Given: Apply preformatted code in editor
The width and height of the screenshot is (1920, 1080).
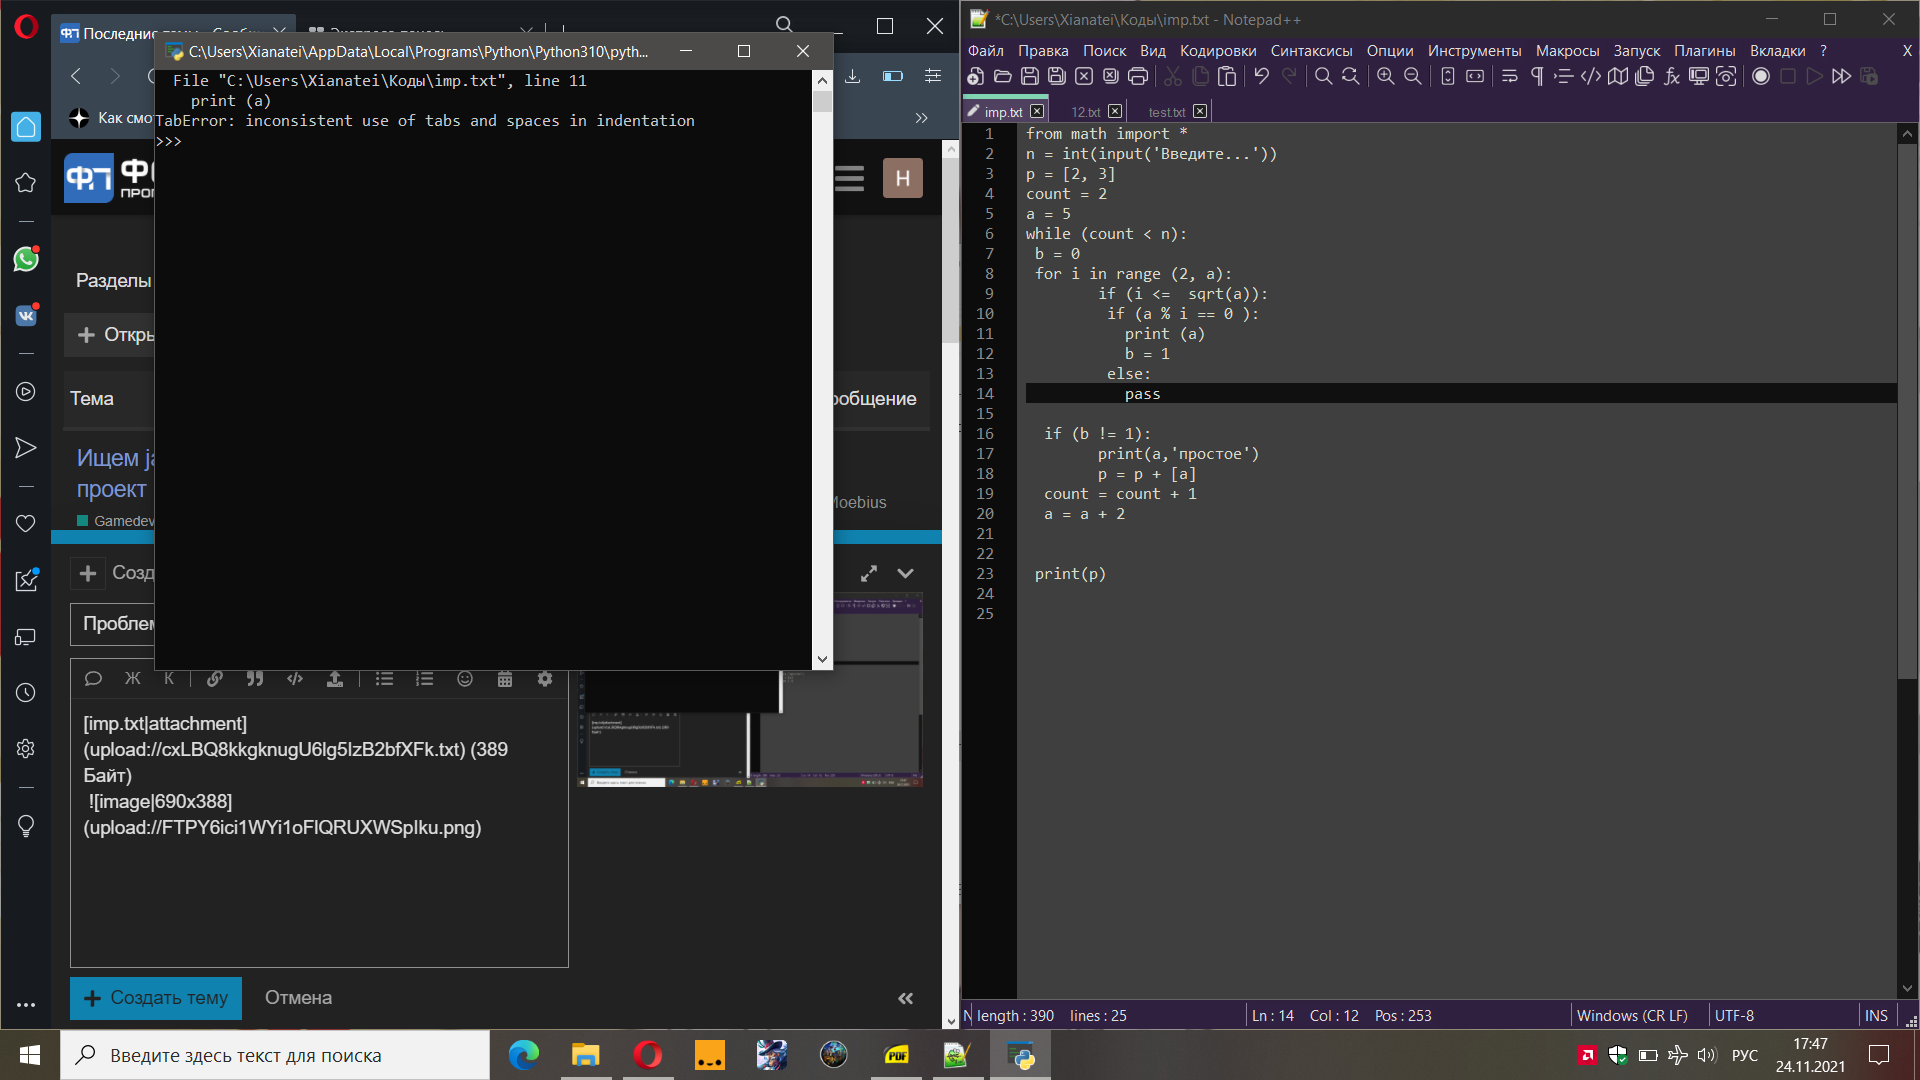Looking at the screenshot, I should coord(295,679).
